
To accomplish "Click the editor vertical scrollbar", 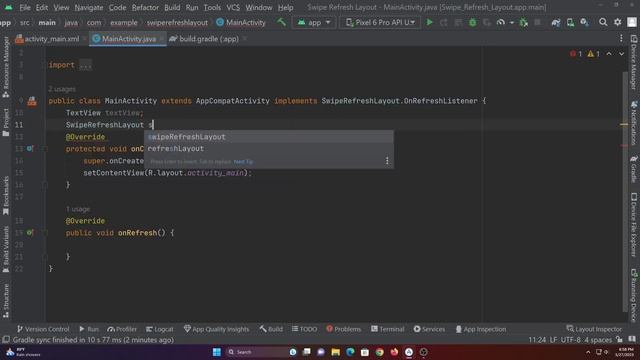I will click(x=625, y=192).
